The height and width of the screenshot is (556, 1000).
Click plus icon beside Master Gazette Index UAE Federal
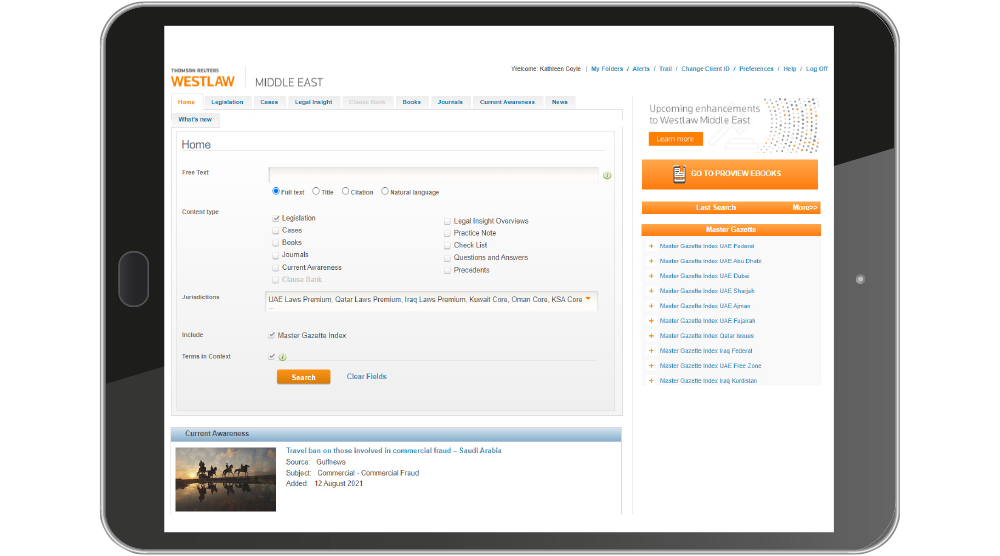(651, 246)
